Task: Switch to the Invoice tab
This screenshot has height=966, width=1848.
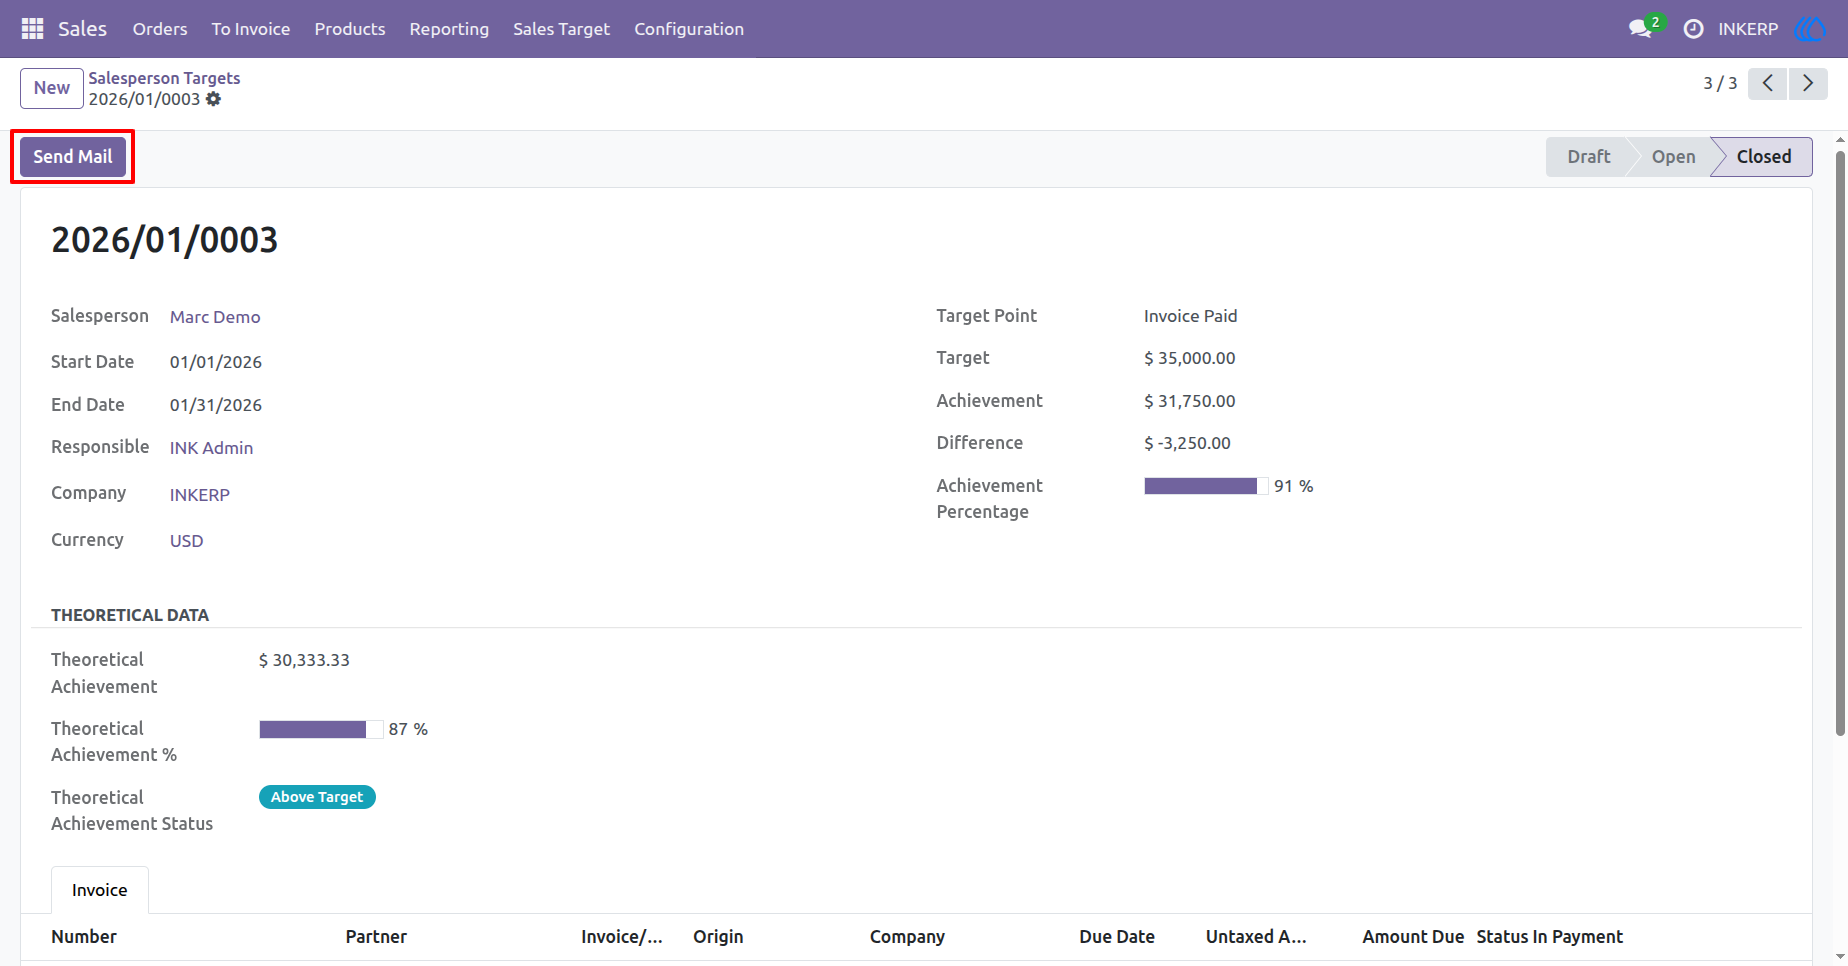Action: pyautogui.click(x=100, y=890)
